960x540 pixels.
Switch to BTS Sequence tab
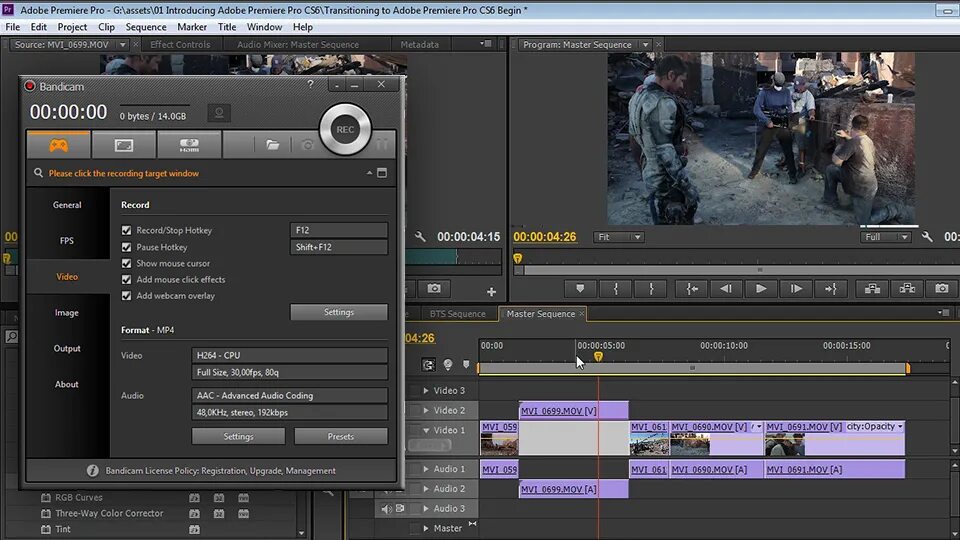pyautogui.click(x=457, y=313)
